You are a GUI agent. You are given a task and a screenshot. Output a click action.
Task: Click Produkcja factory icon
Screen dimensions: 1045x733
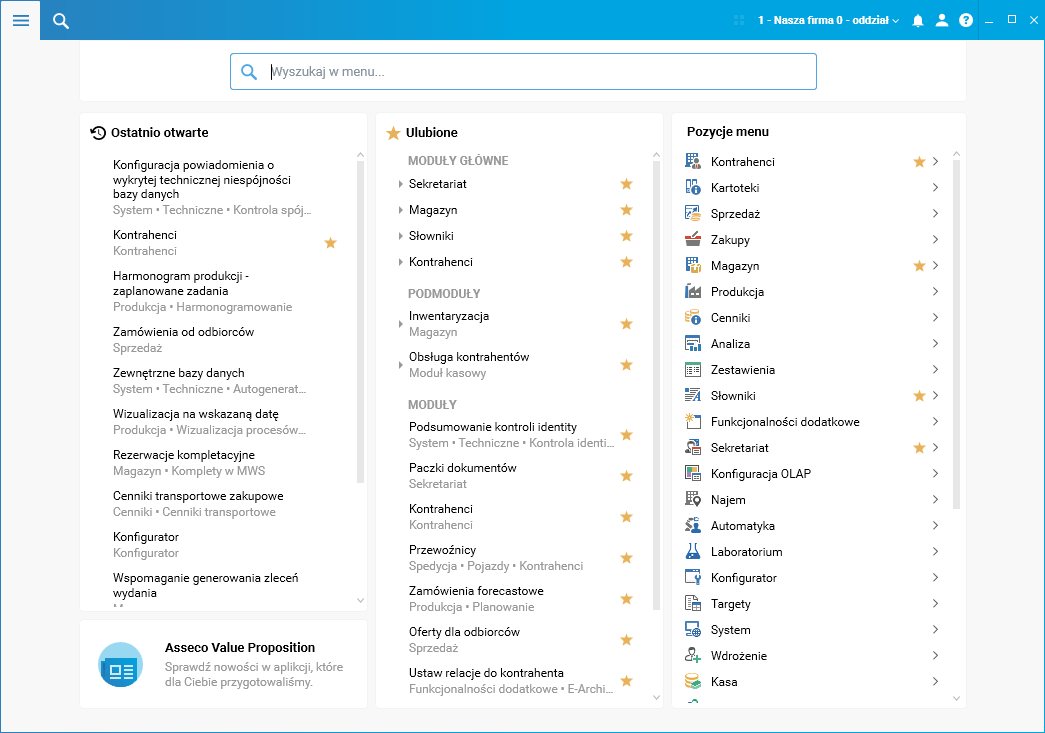click(693, 291)
